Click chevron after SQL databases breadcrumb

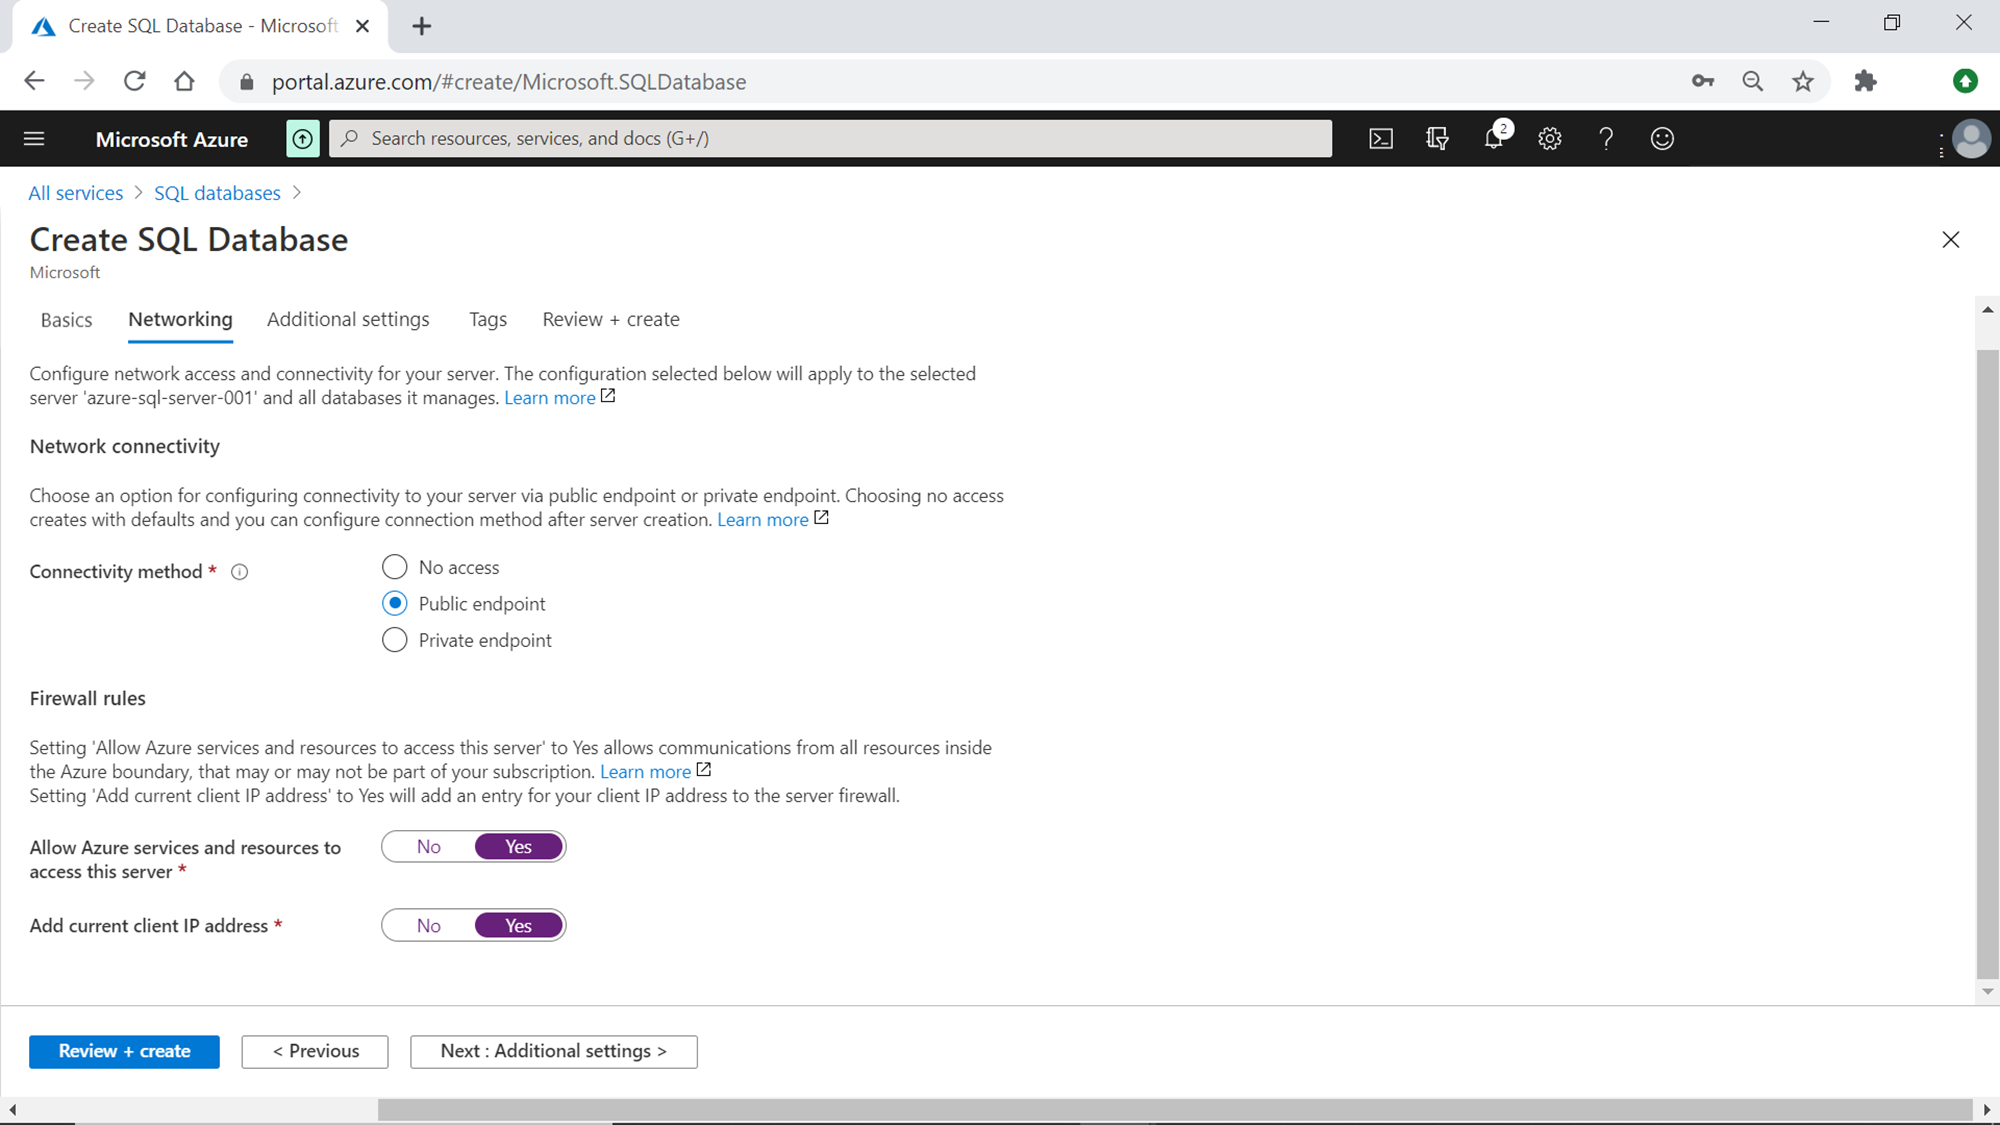point(297,193)
